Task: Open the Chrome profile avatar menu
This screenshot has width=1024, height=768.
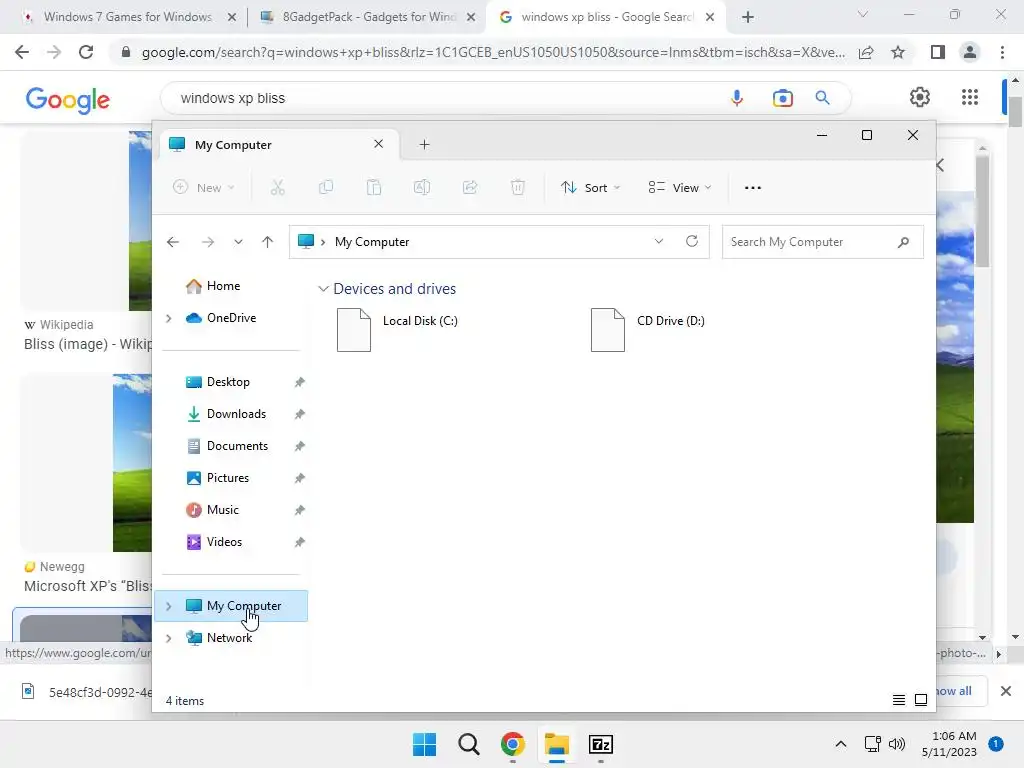Action: tap(970, 52)
